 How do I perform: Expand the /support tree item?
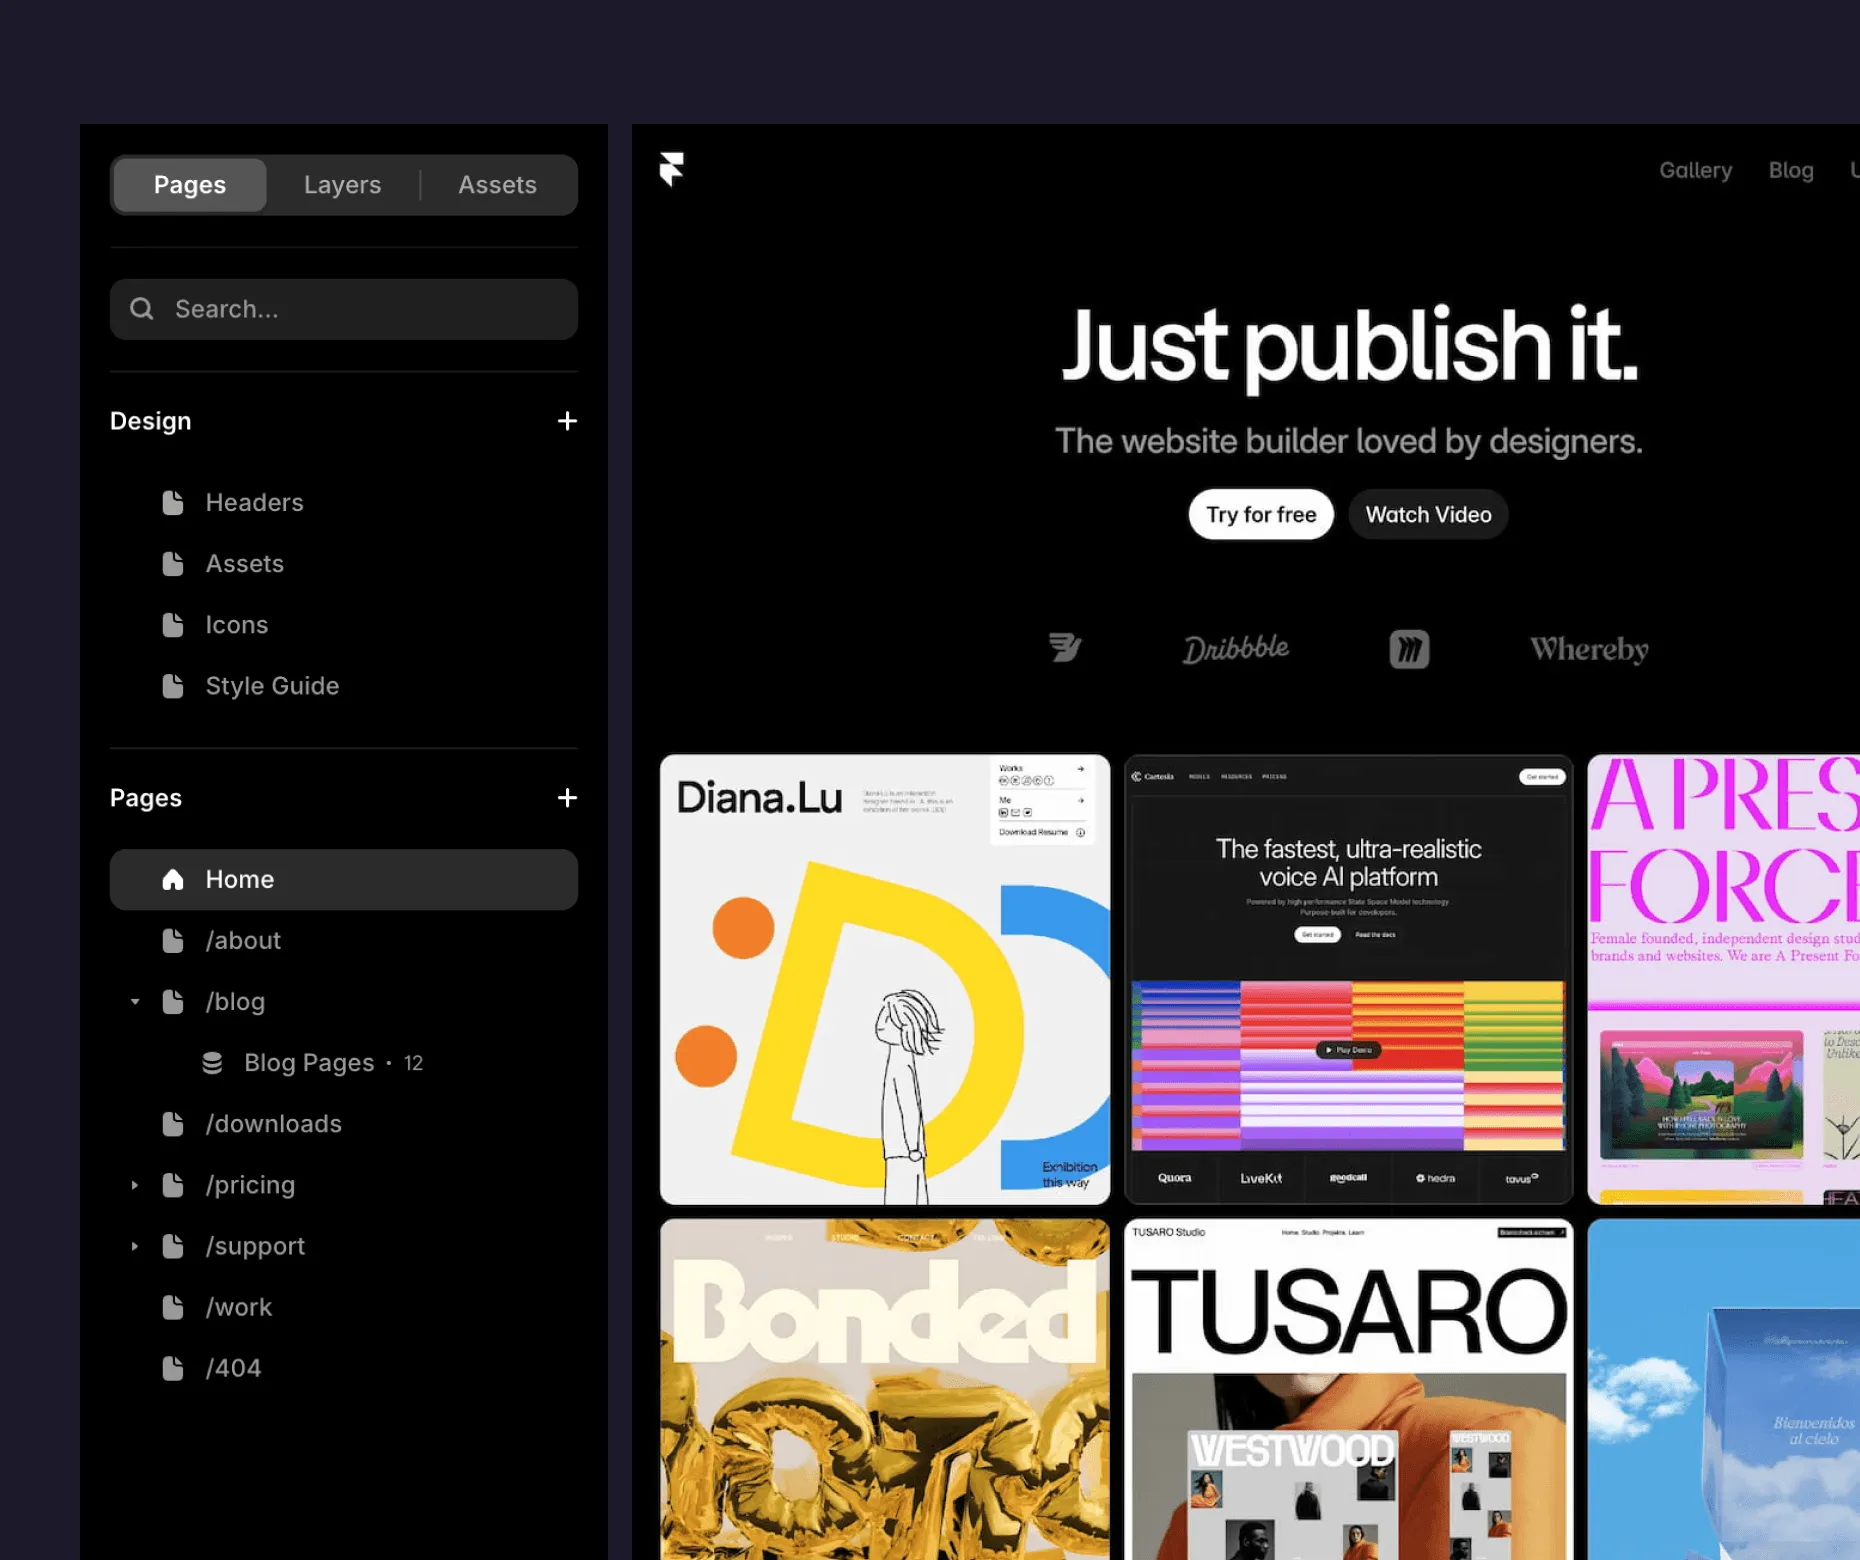pyautogui.click(x=135, y=1246)
